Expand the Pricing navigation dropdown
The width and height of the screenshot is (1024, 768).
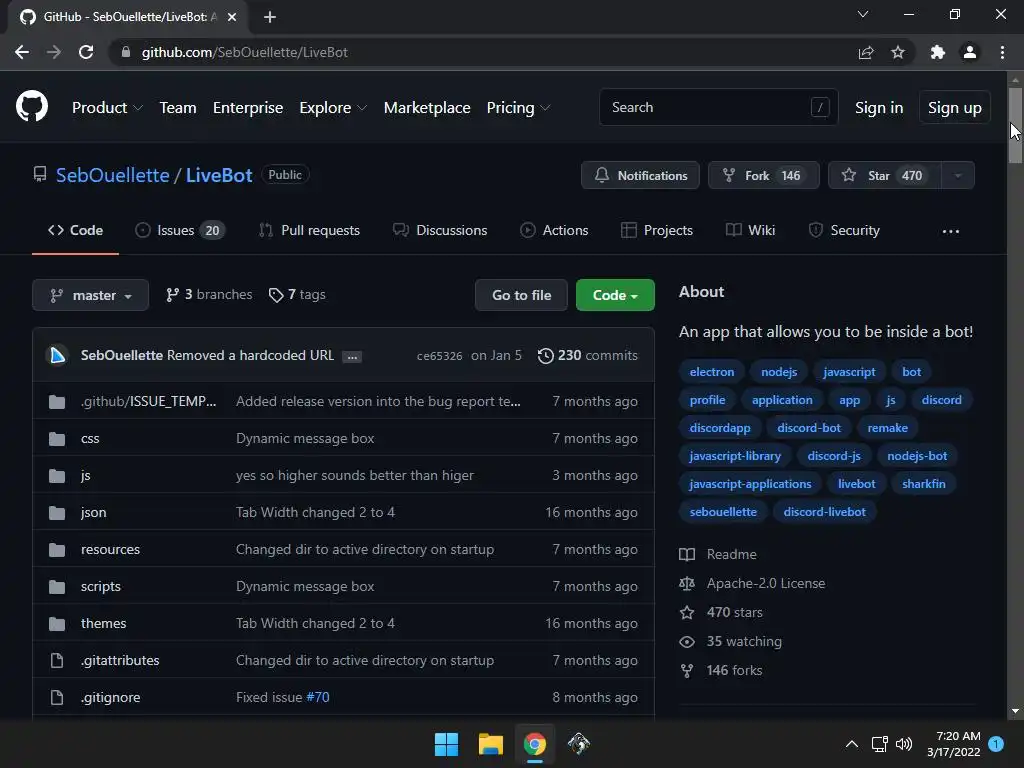pos(519,108)
